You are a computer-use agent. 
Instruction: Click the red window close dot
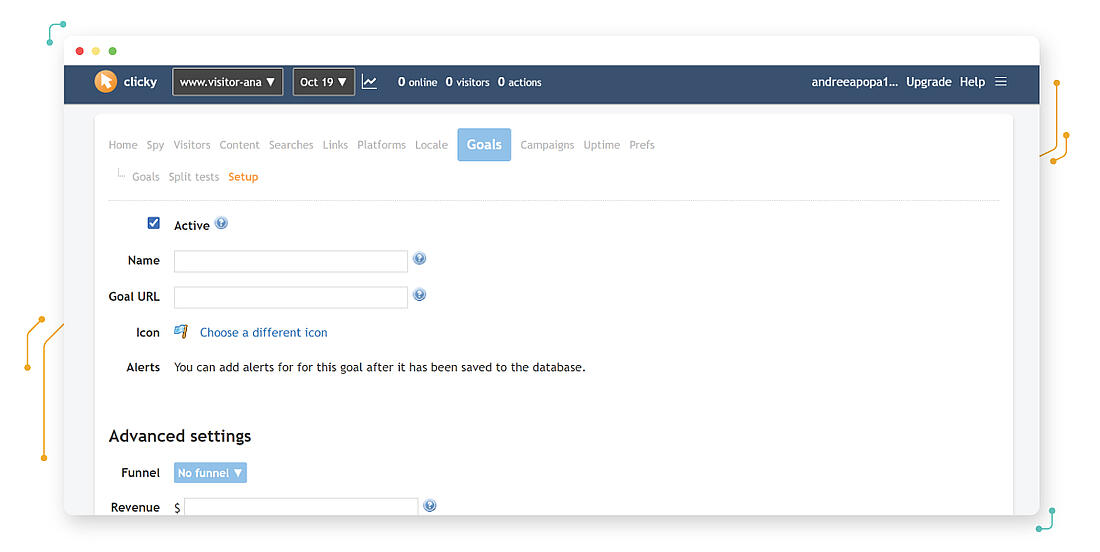[80, 51]
